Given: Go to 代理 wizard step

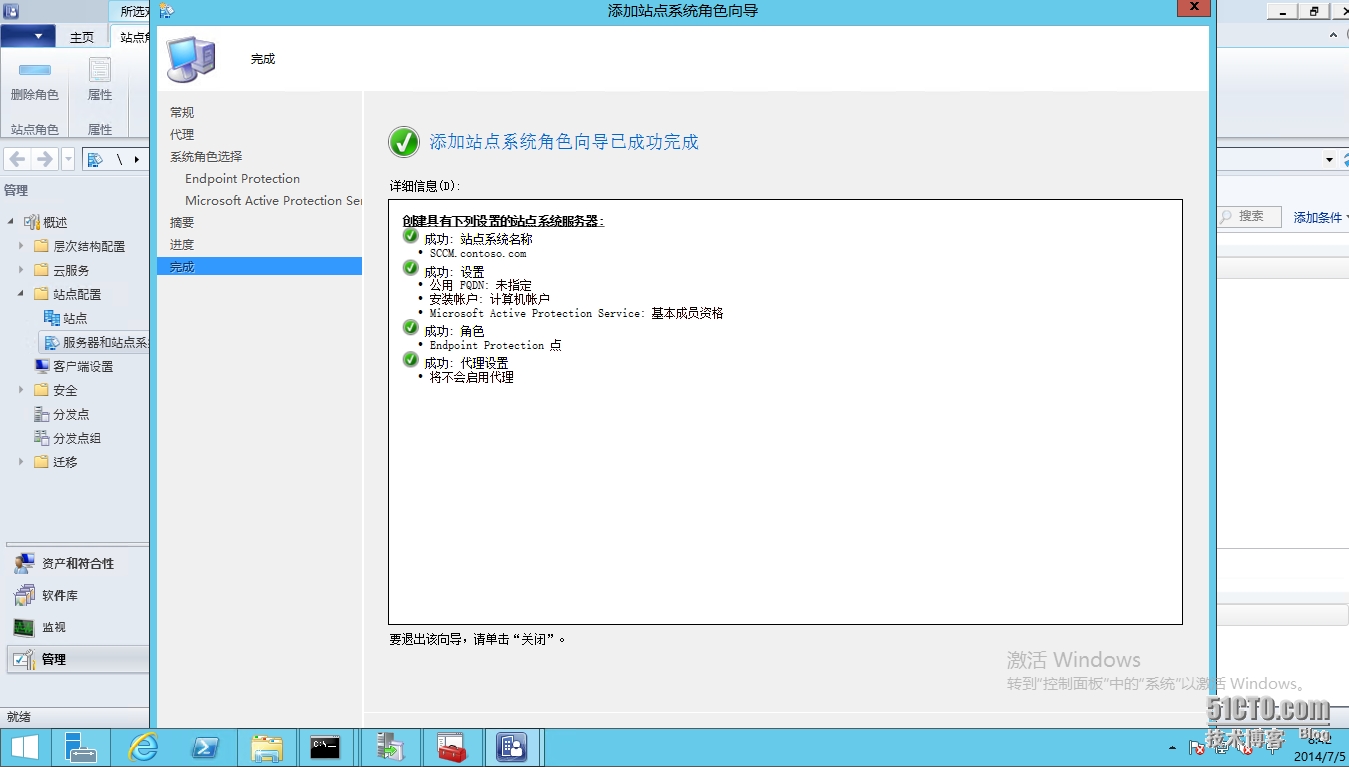Looking at the screenshot, I should coord(182,134).
